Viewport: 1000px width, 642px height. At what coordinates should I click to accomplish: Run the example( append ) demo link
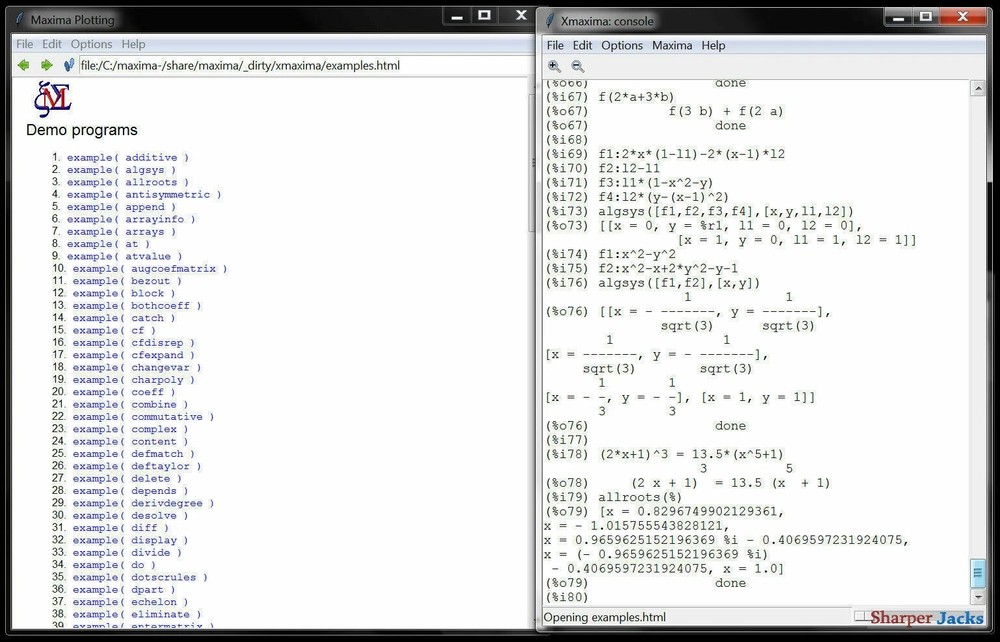click(x=121, y=207)
